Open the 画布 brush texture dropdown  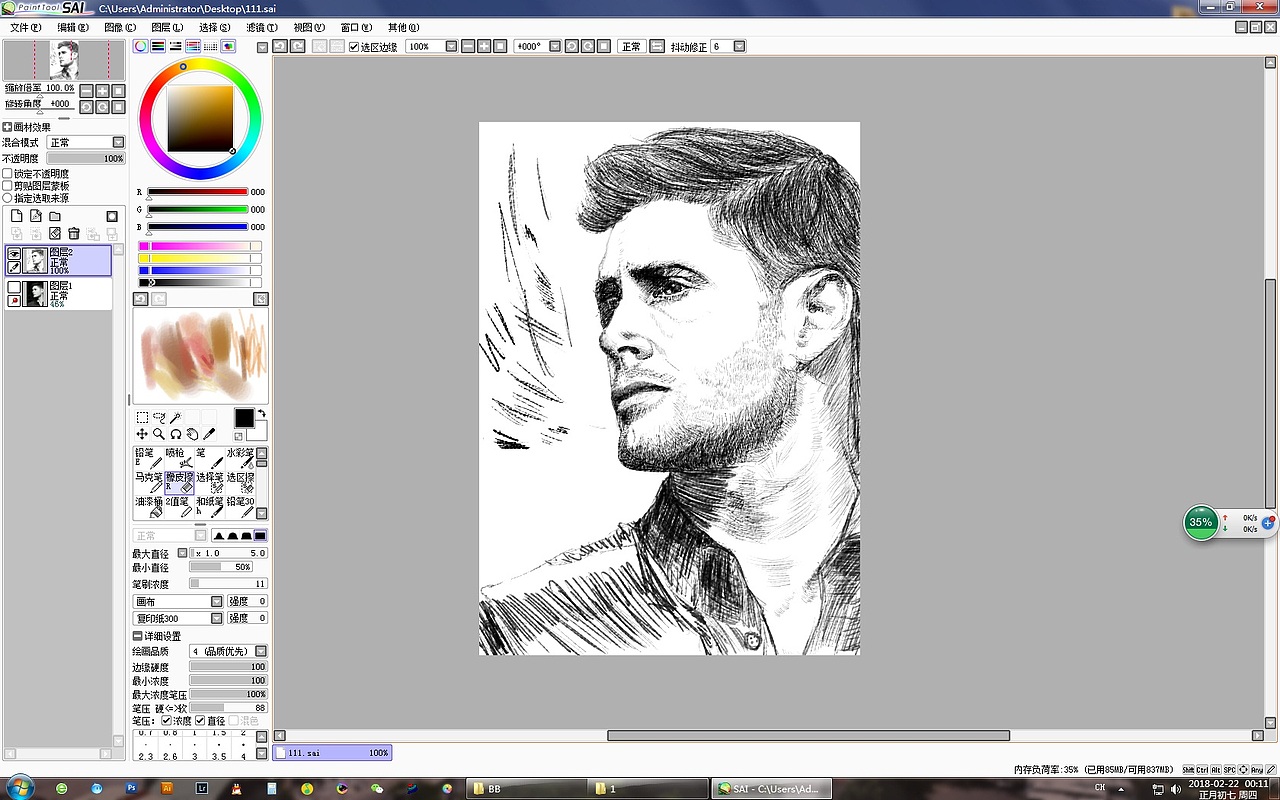(x=216, y=601)
